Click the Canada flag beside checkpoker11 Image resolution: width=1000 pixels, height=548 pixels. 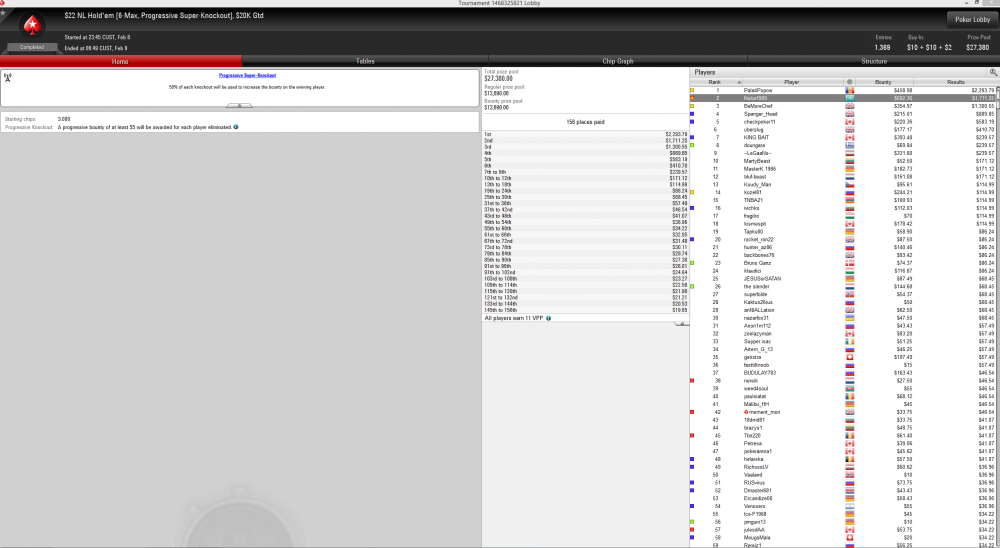coord(850,121)
